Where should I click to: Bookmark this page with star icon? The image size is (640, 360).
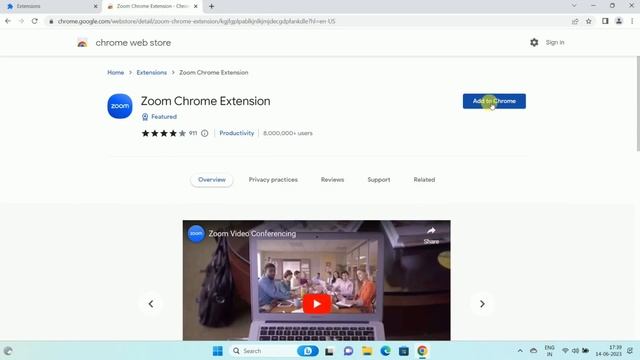(589, 21)
